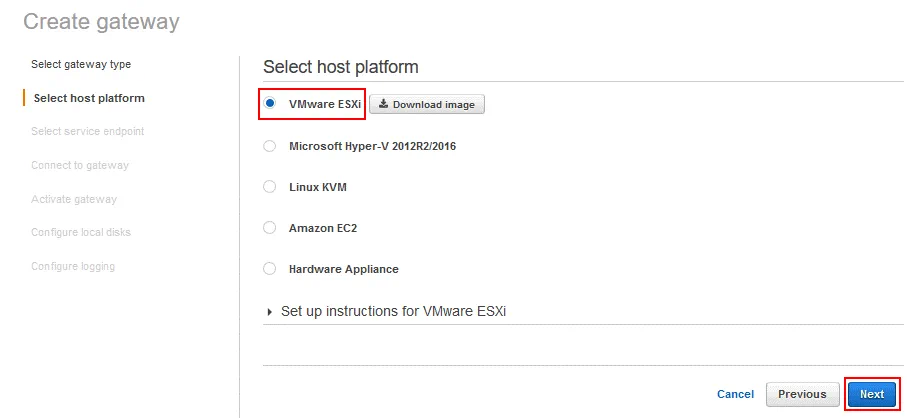Viewport: 907px width, 418px height.
Task: Select the VMware ESXi radio button
Action: click(270, 103)
